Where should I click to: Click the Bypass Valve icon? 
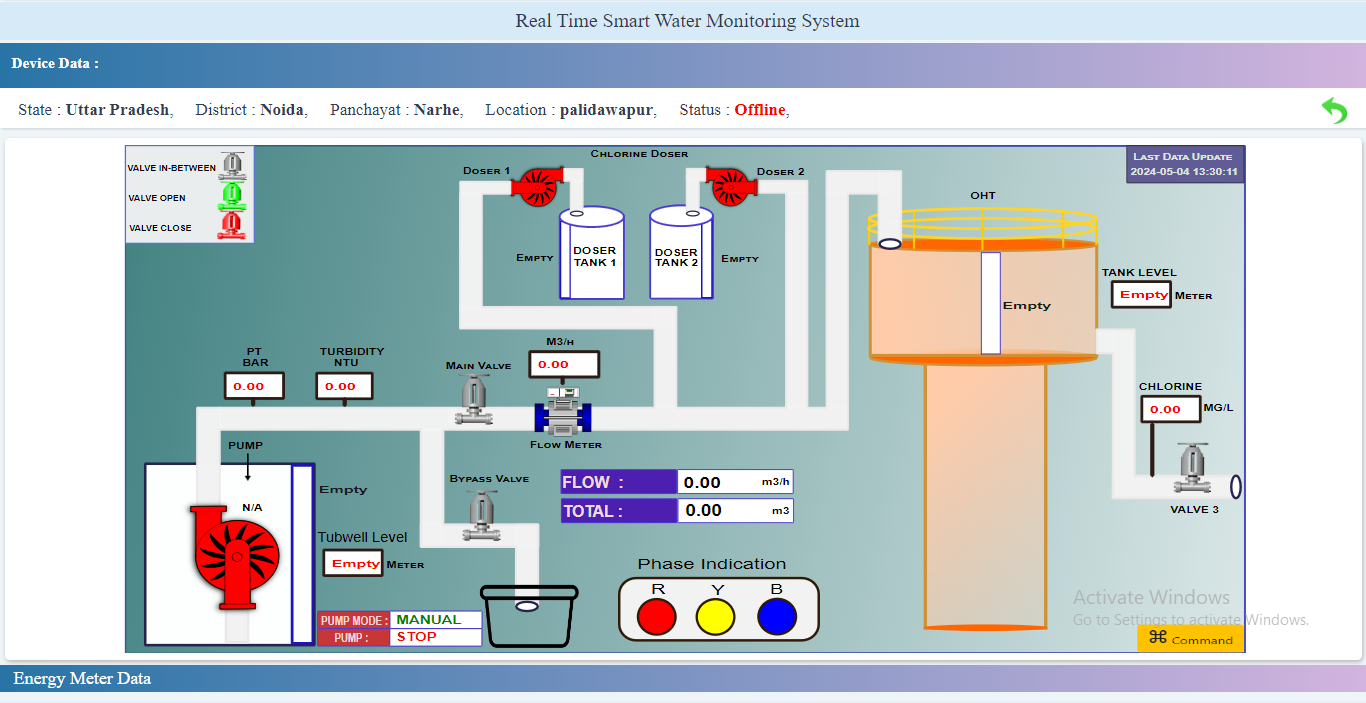[481, 515]
